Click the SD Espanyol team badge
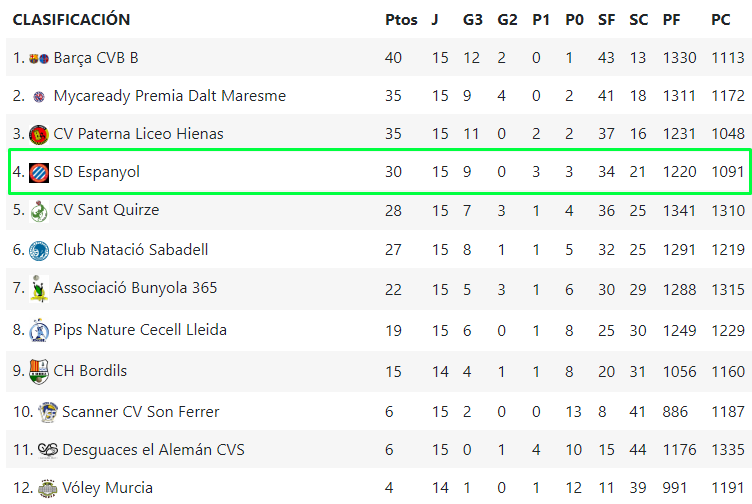The image size is (752, 504). click(39, 172)
